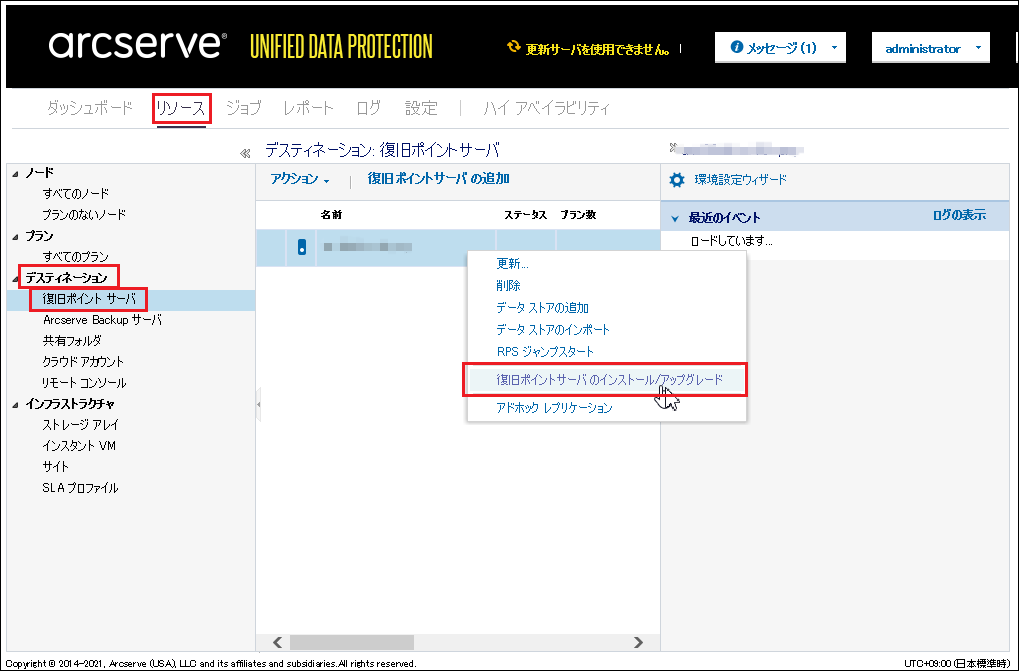Open the 設定 tab
Image resolution: width=1019 pixels, height=671 pixels.
coord(421,108)
